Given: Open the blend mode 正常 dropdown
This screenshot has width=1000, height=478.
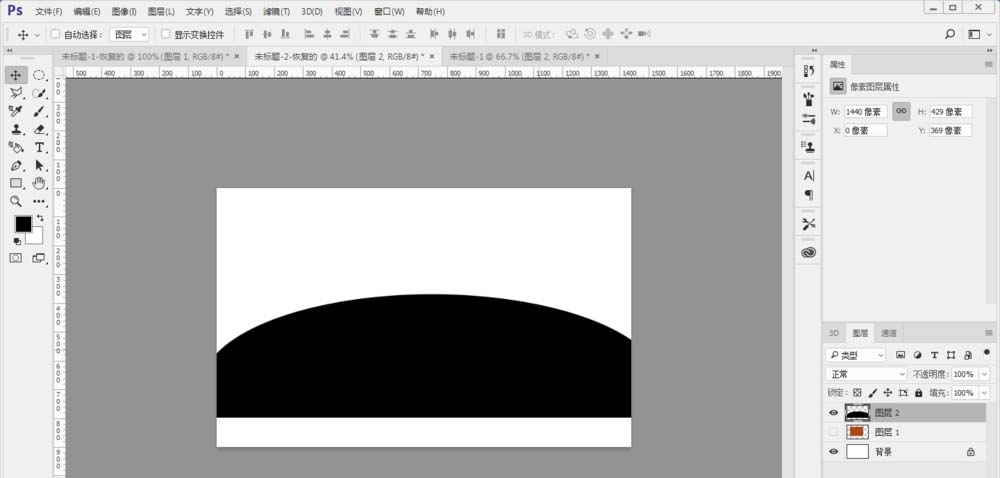Looking at the screenshot, I should click(865, 374).
